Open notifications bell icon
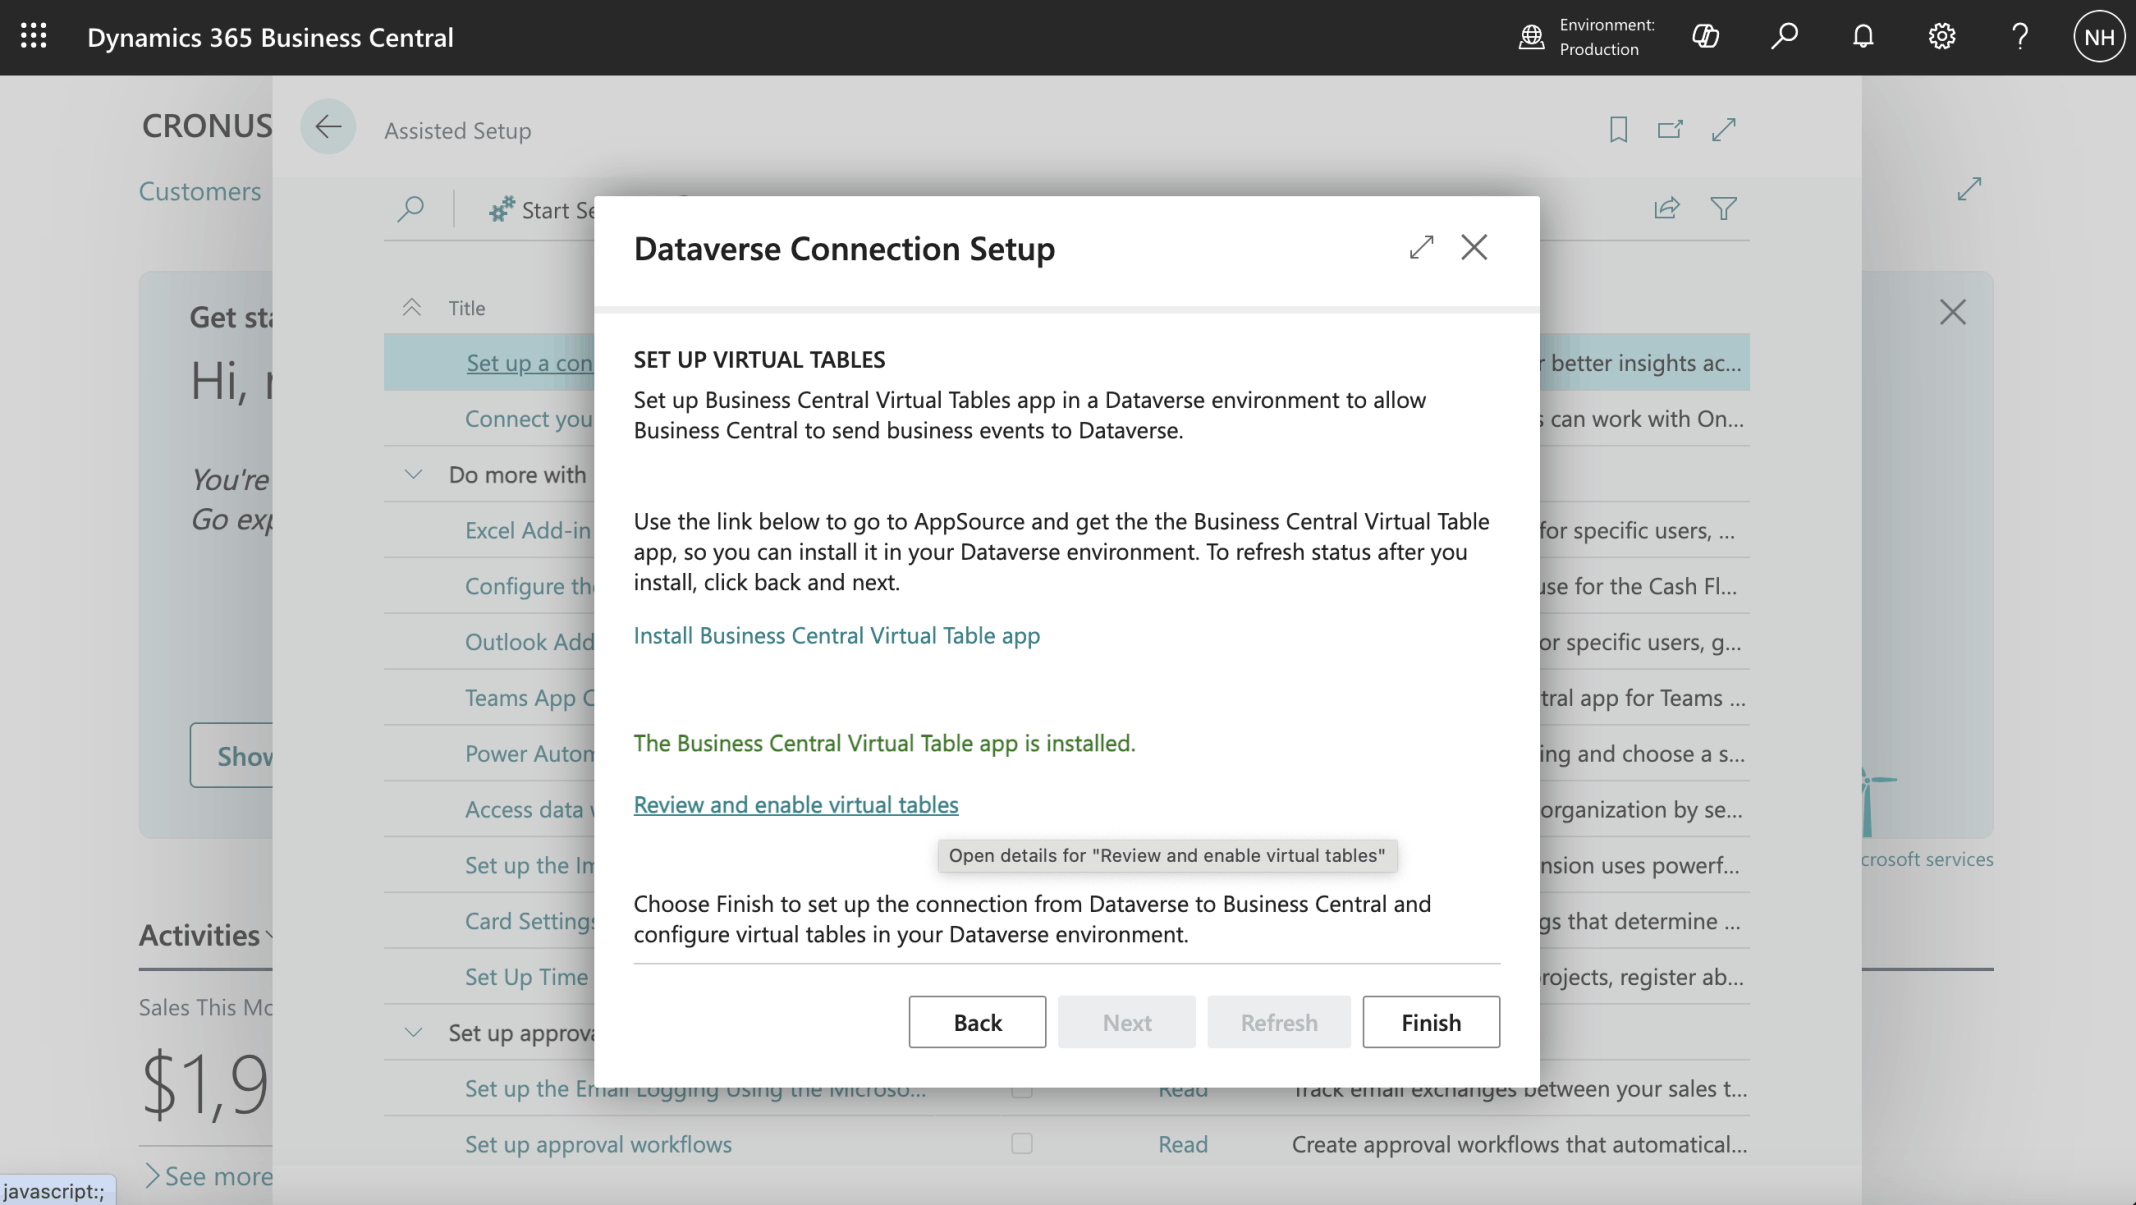The width and height of the screenshot is (2136, 1205). (x=1862, y=37)
